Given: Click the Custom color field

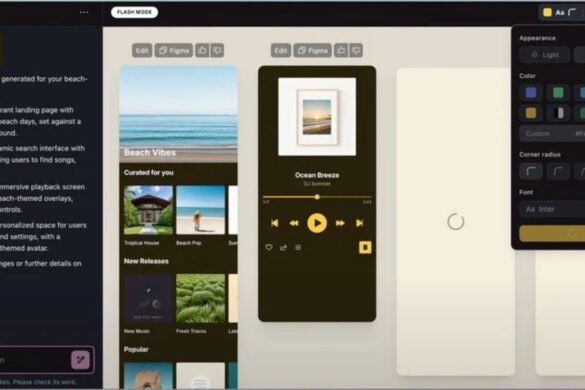Looking at the screenshot, I should tap(552, 134).
